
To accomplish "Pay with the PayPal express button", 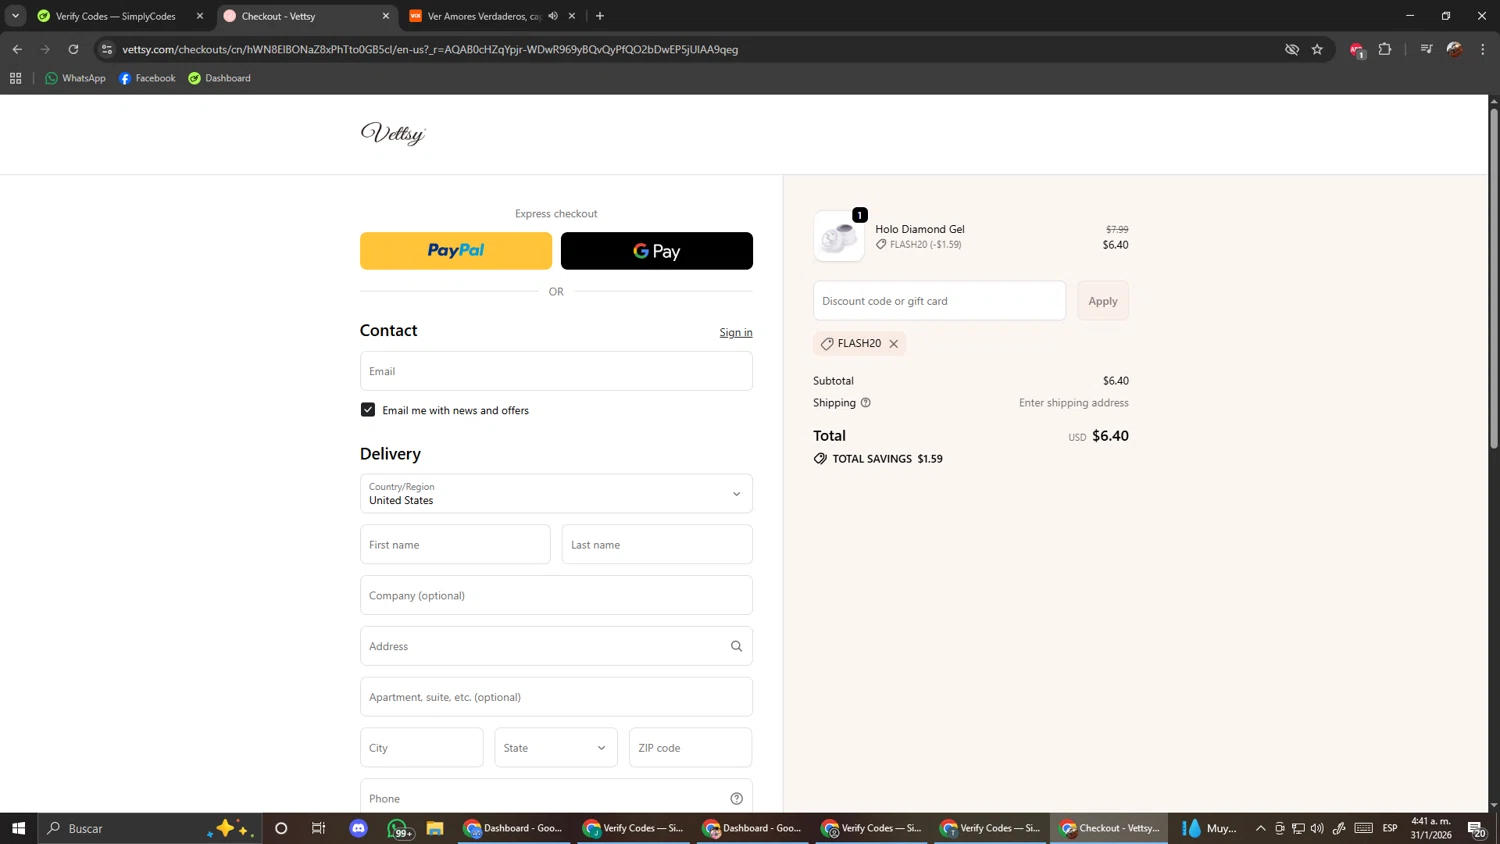I will coord(455,251).
